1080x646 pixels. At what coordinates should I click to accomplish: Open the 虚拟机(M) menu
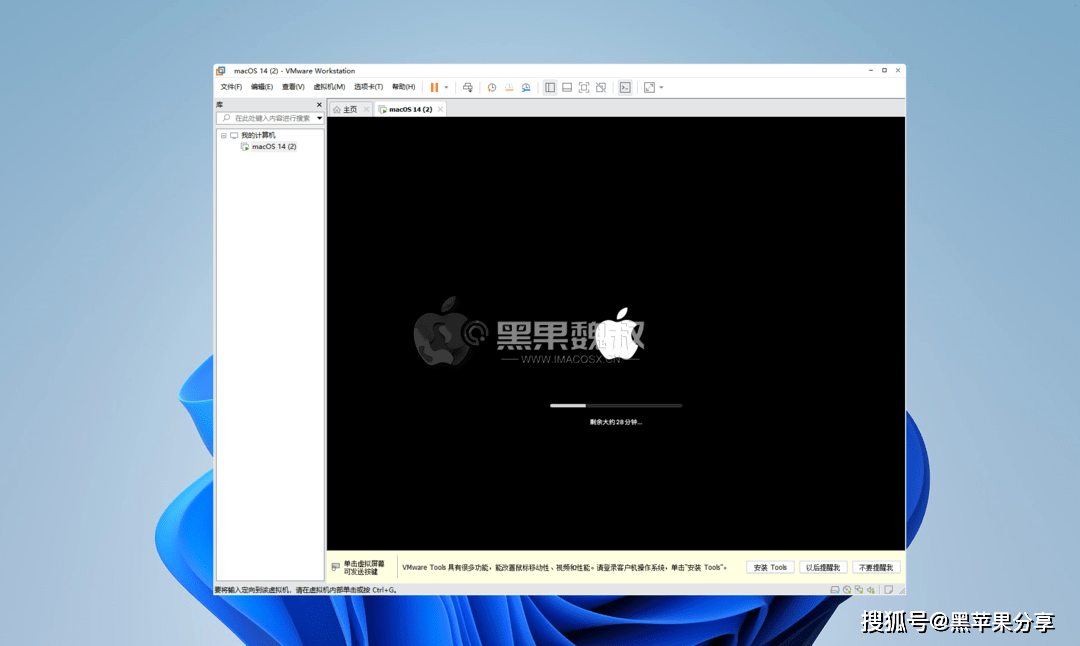point(329,87)
